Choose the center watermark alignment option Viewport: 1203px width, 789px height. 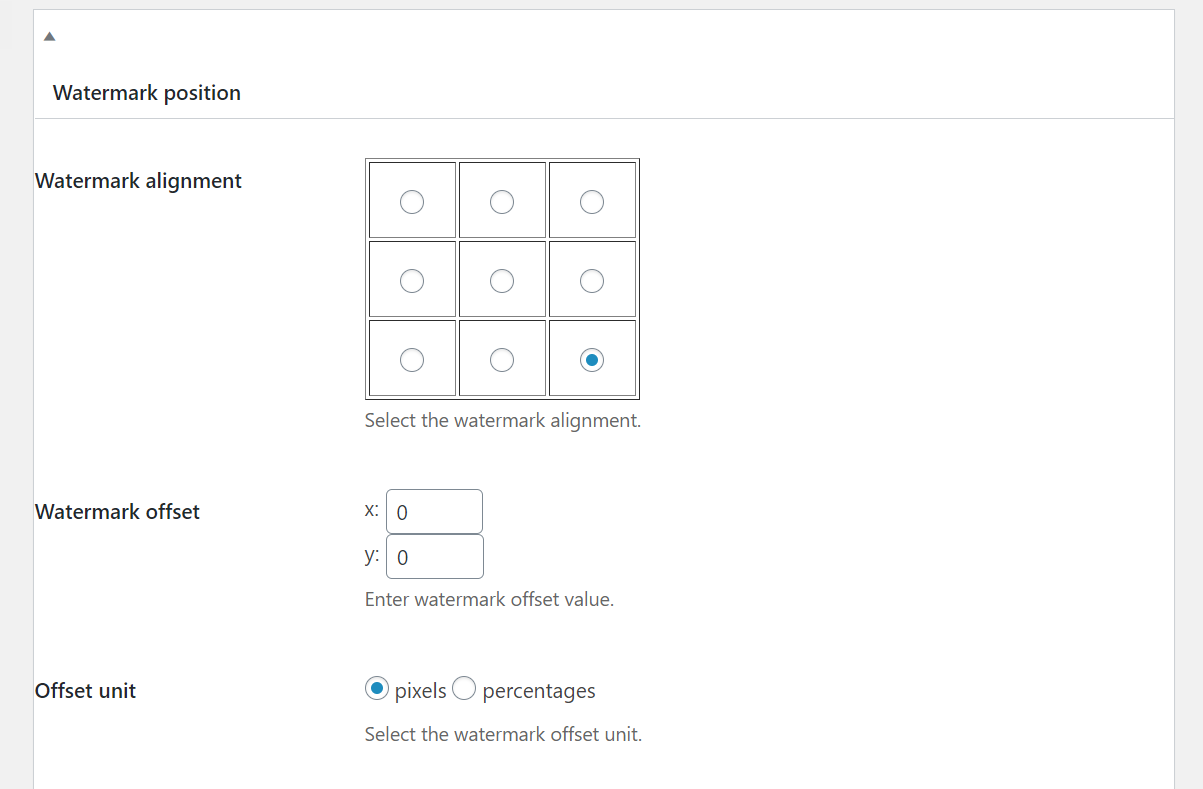[x=502, y=281]
